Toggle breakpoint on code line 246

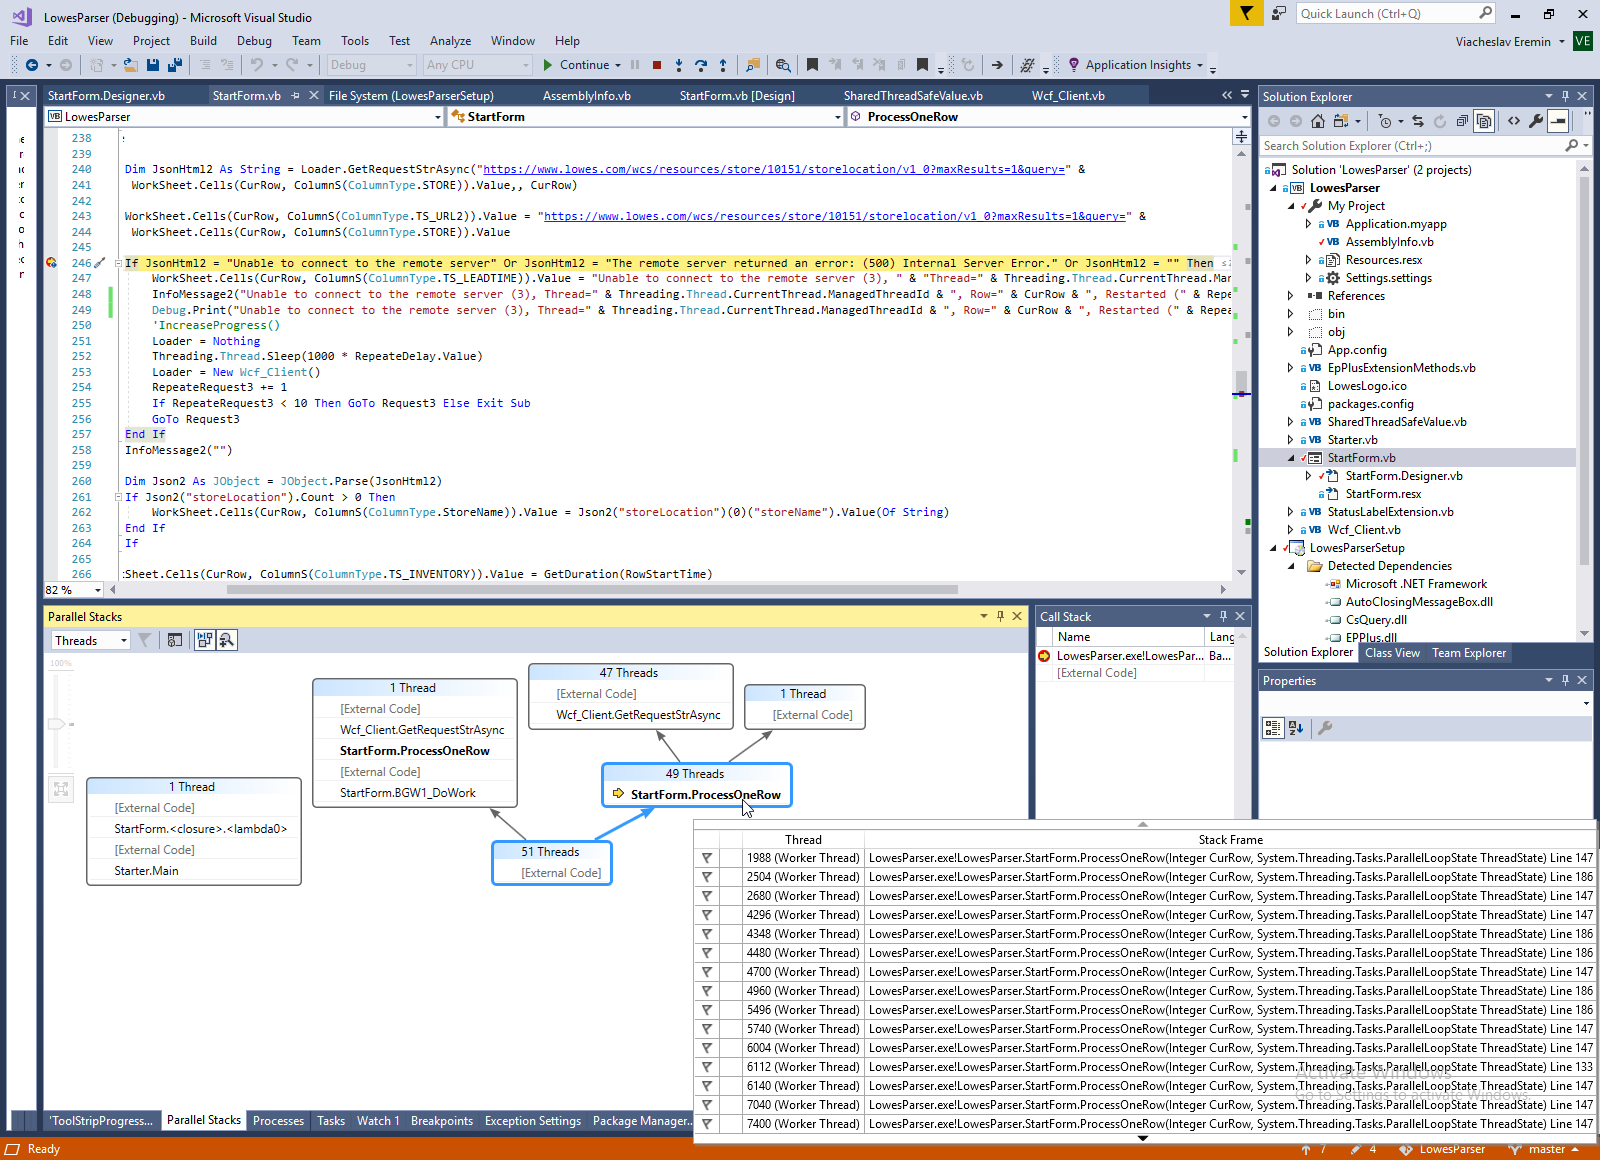coord(51,263)
